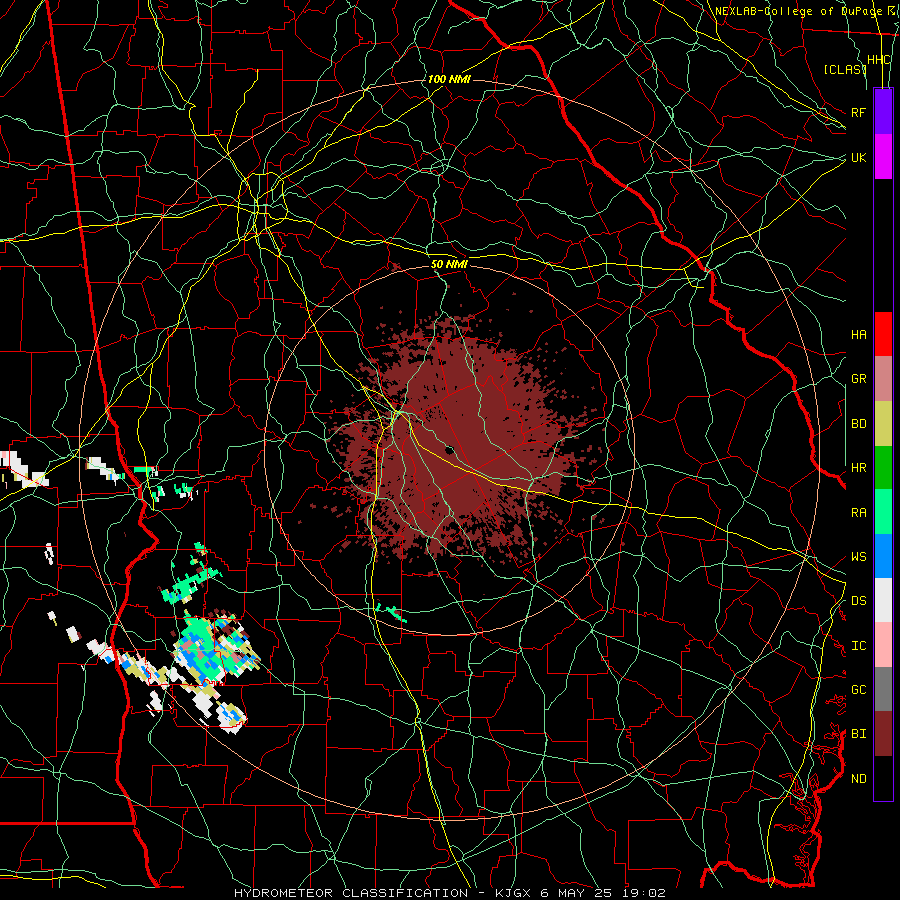Viewport: 900px width, 900px height.
Task: Click the NEXLAB-College of DuPage header text
Action: click(798, 11)
